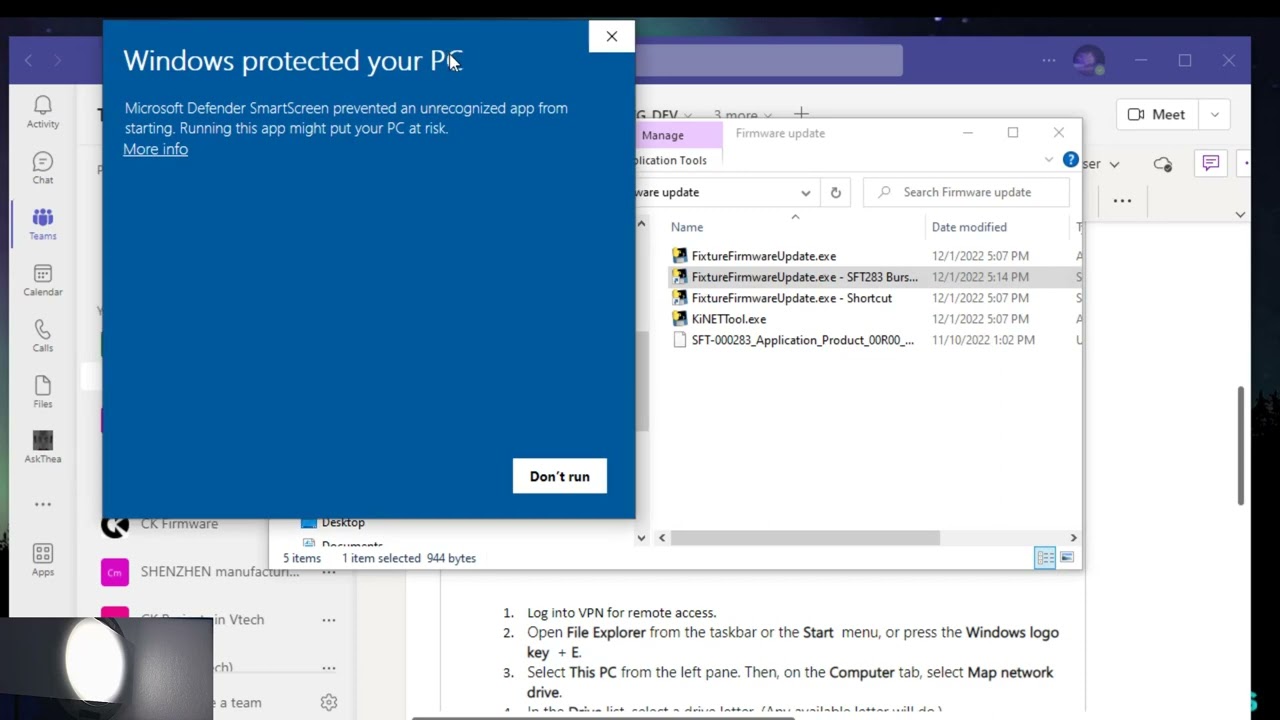Open Application Tools ribbon tab
The image size is (1280, 720).
click(x=671, y=160)
